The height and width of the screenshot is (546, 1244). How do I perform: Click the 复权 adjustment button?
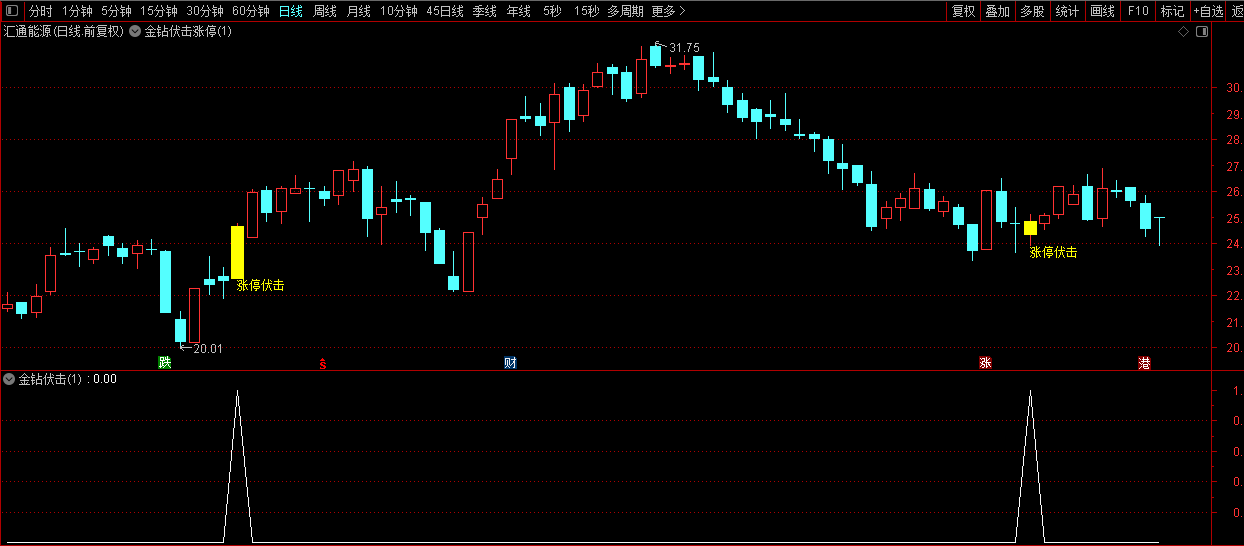pyautogui.click(x=963, y=11)
